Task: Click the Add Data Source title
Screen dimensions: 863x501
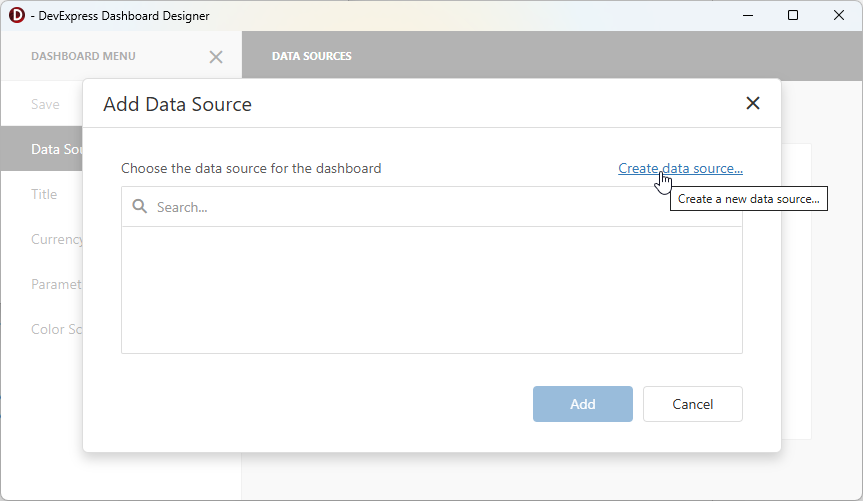Action: 177,104
